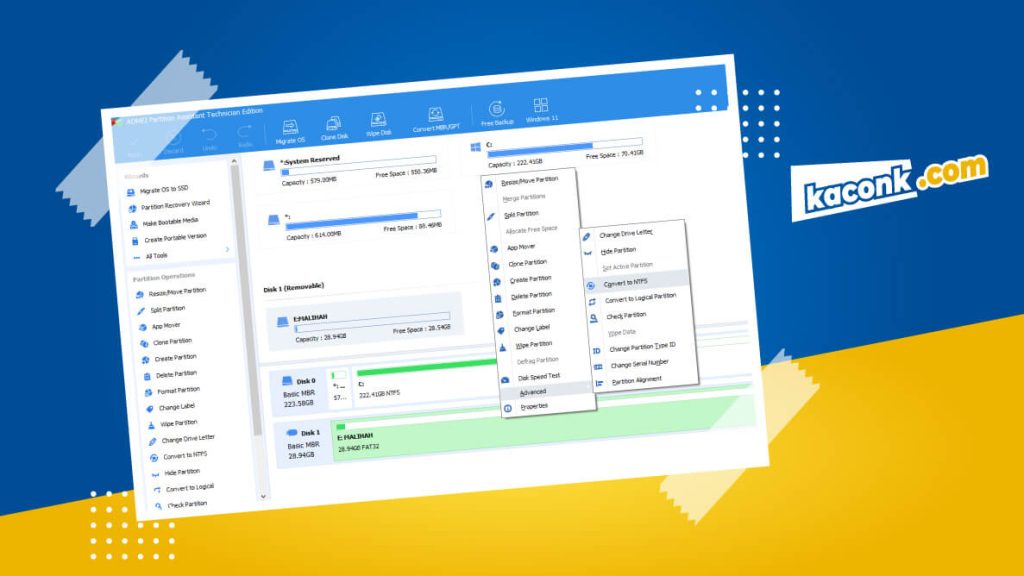Click the Disk 1 Basic MBR block

(303, 443)
